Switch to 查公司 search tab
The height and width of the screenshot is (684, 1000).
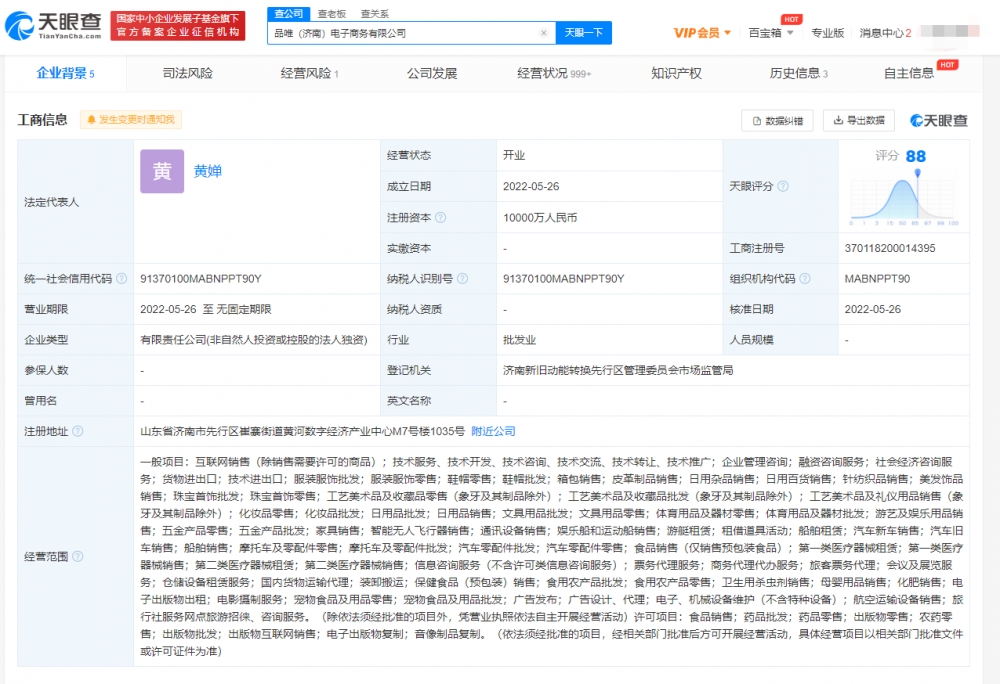[x=288, y=13]
